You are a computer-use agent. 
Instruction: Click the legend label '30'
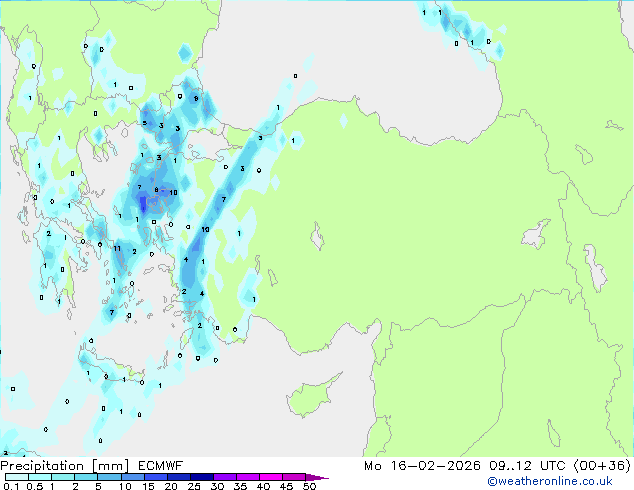tap(217, 486)
